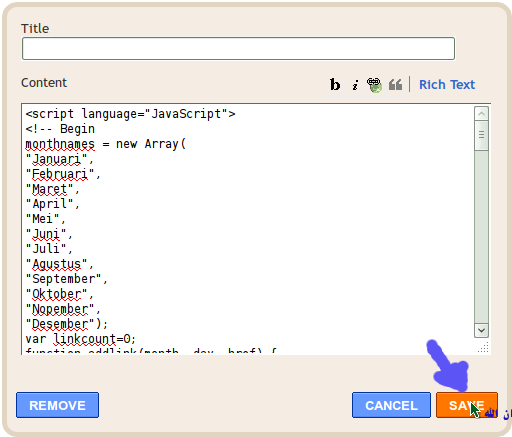Click the content scrollbar's up arrow
The height and width of the screenshot is (437, 512).
pos(481,114)
